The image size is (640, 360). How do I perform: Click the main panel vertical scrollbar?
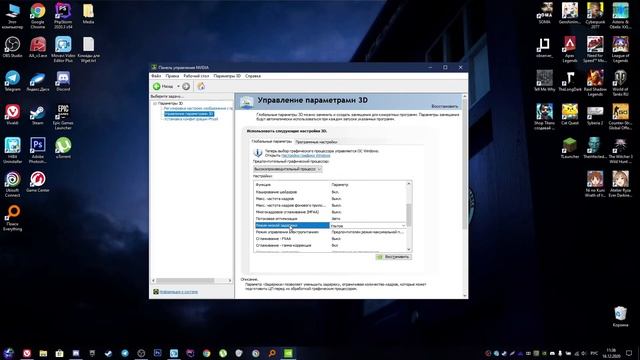click(x=465, y=164)
